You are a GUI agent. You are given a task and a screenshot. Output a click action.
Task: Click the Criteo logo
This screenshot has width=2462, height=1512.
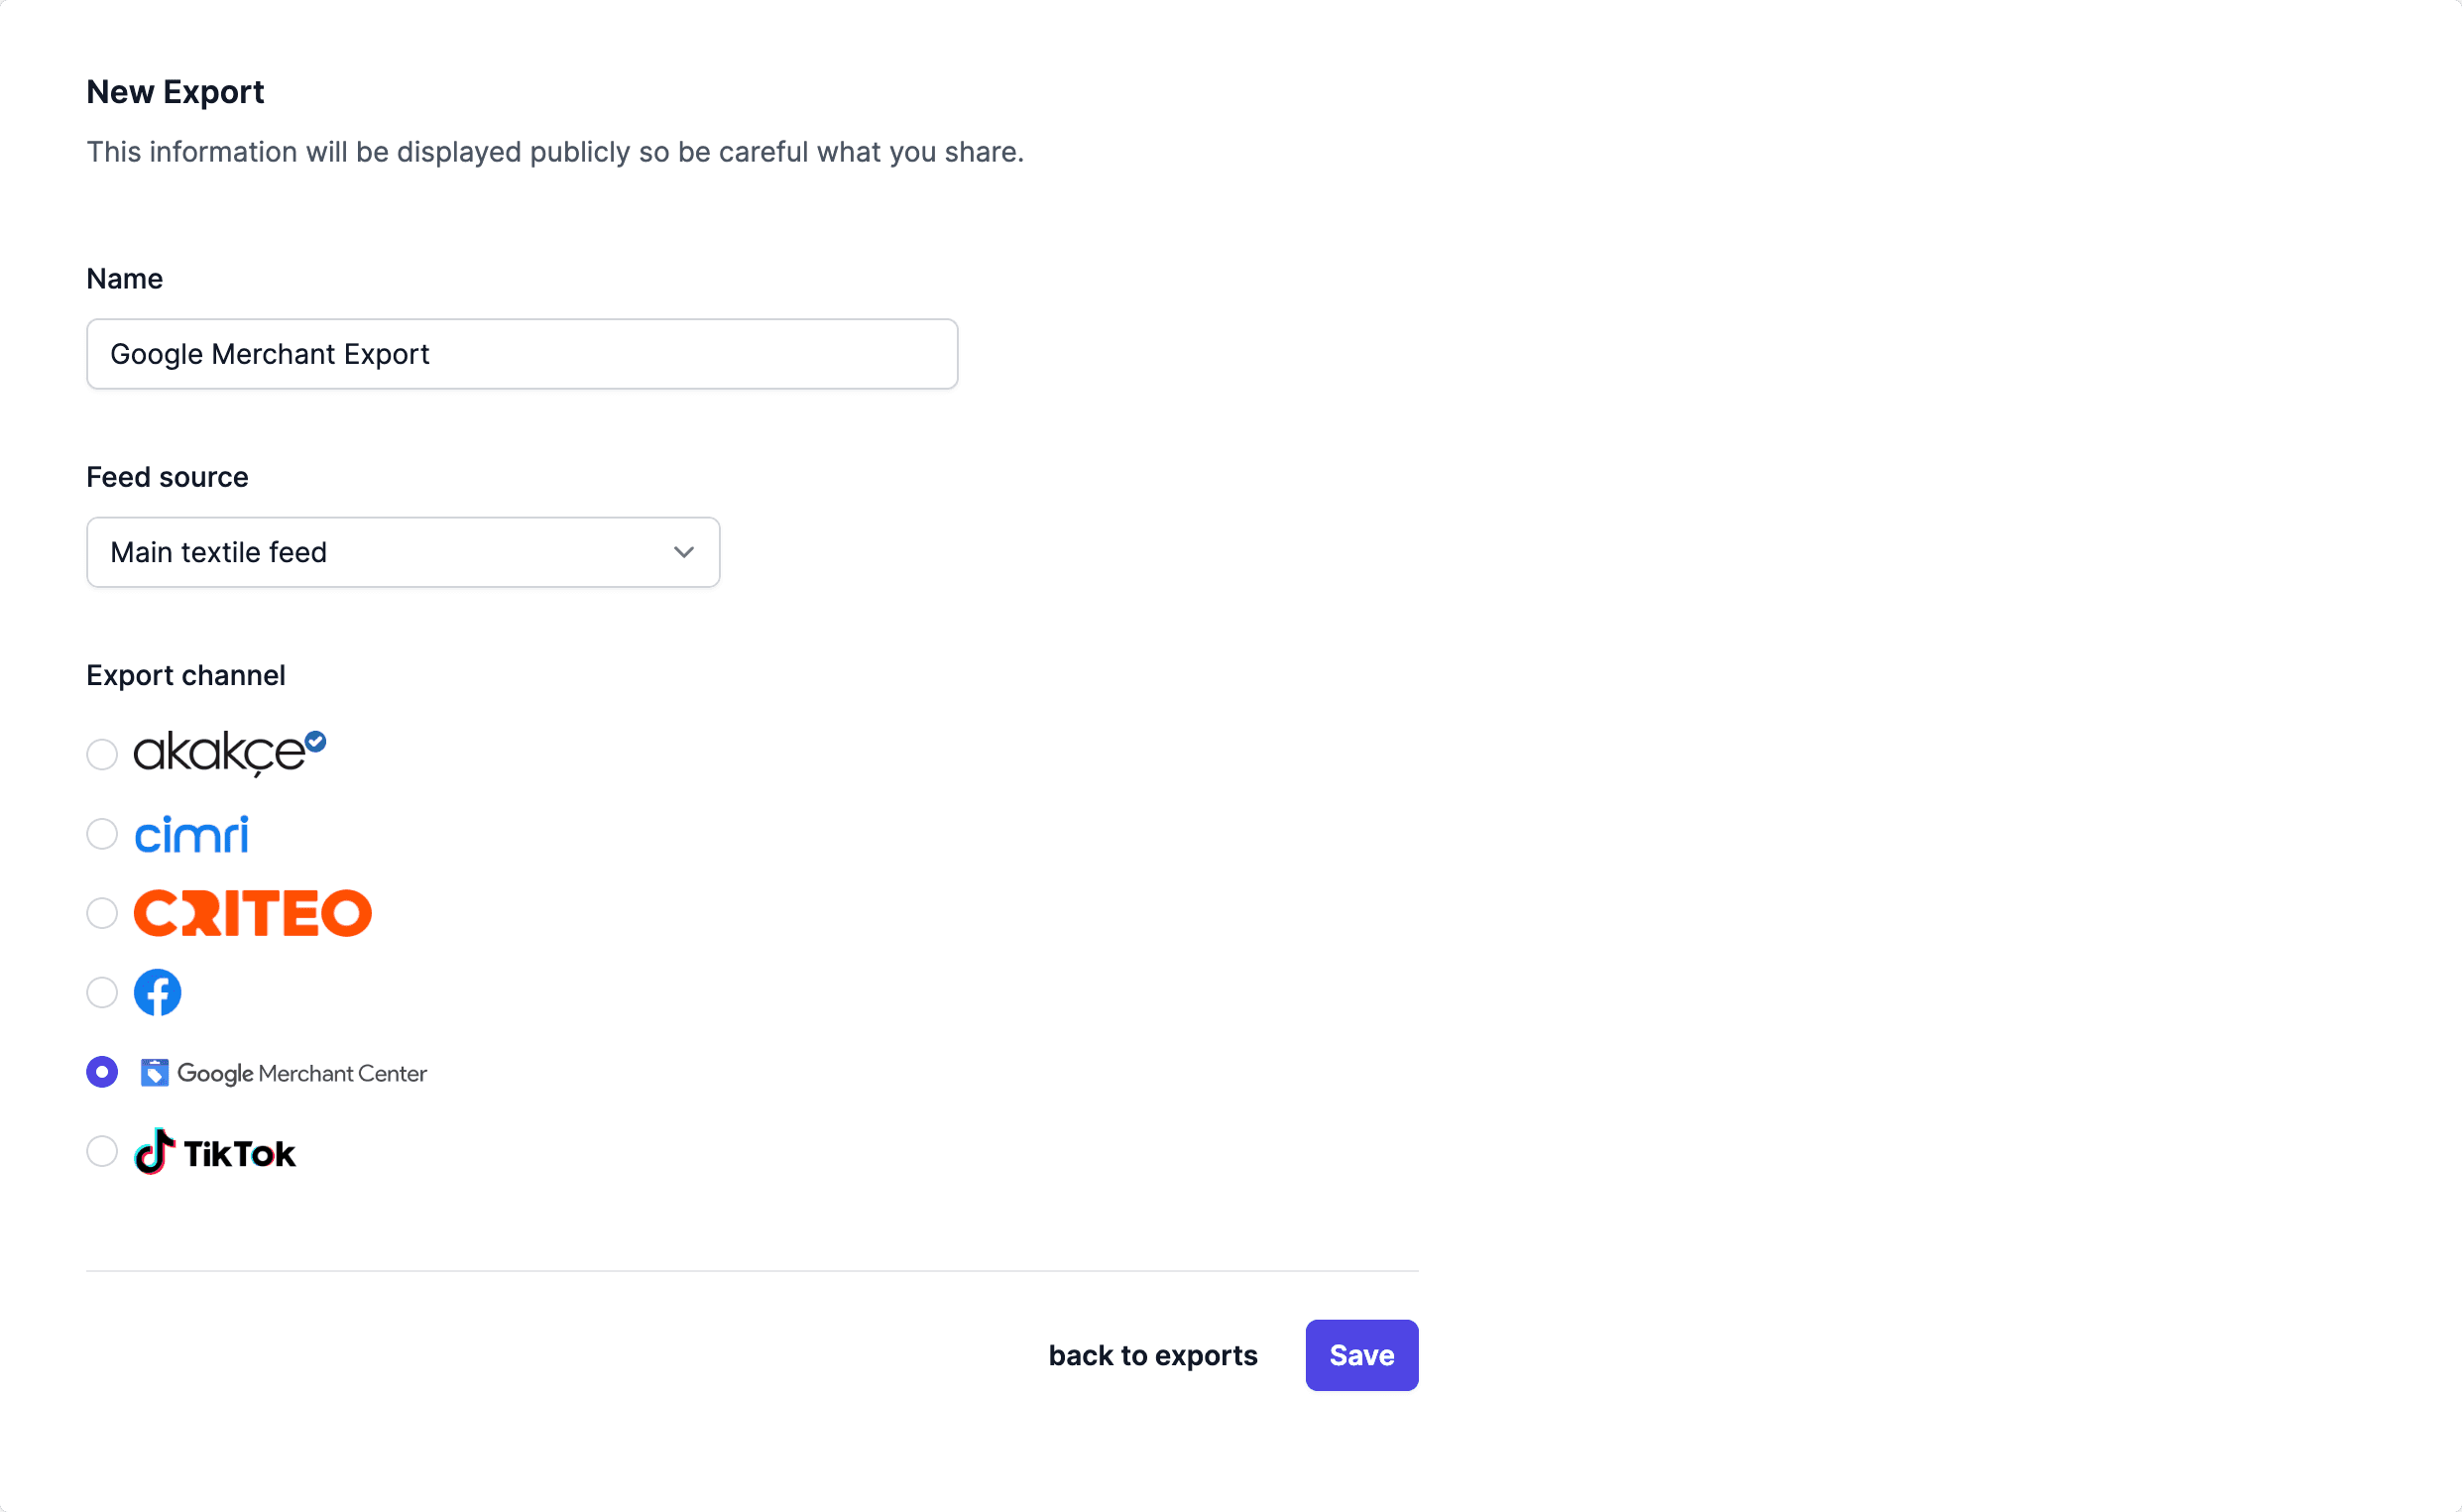click(x=252, y=913)
